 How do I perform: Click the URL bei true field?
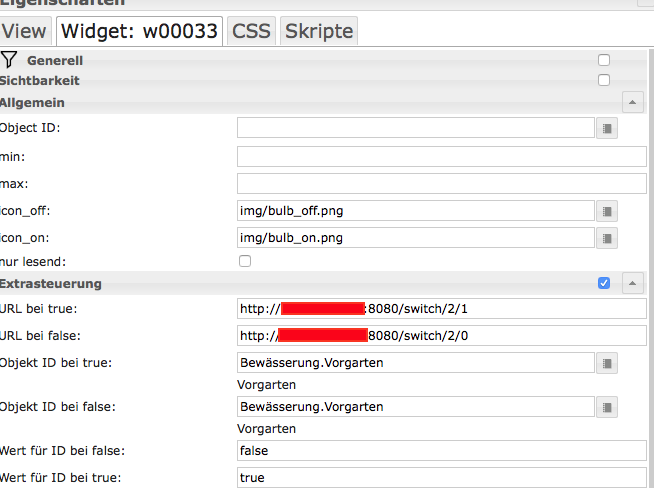click(x=441, y=308)
